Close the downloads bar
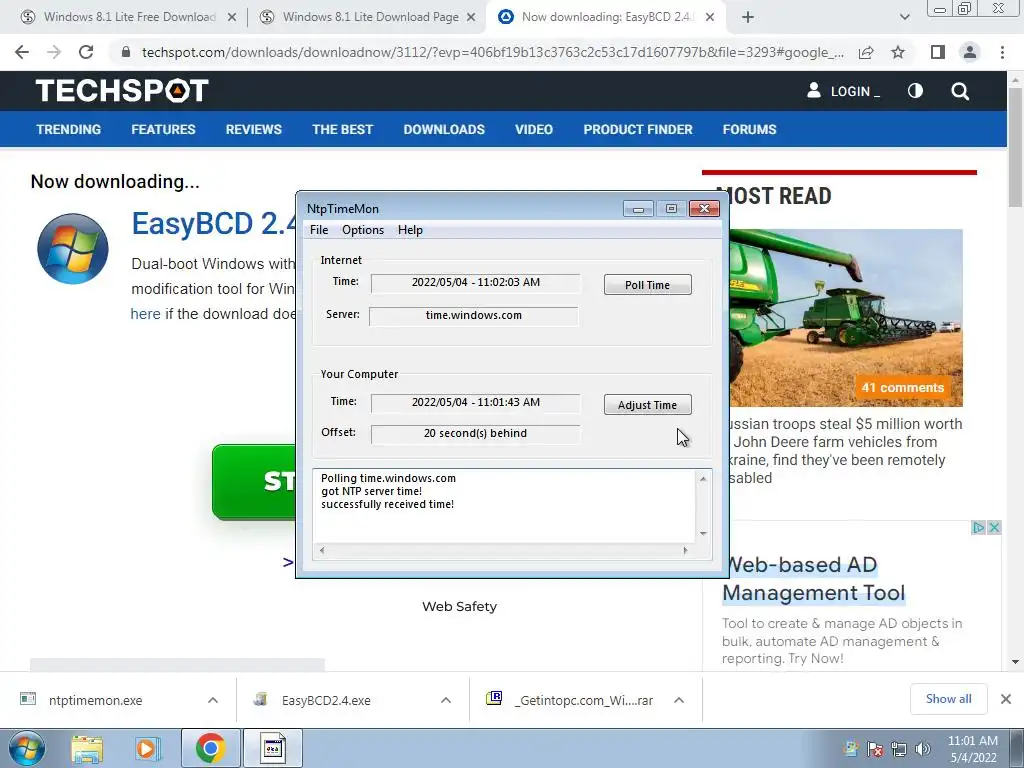The image size is (1024, 768). pyautogui.click(x=1006, y=699)
